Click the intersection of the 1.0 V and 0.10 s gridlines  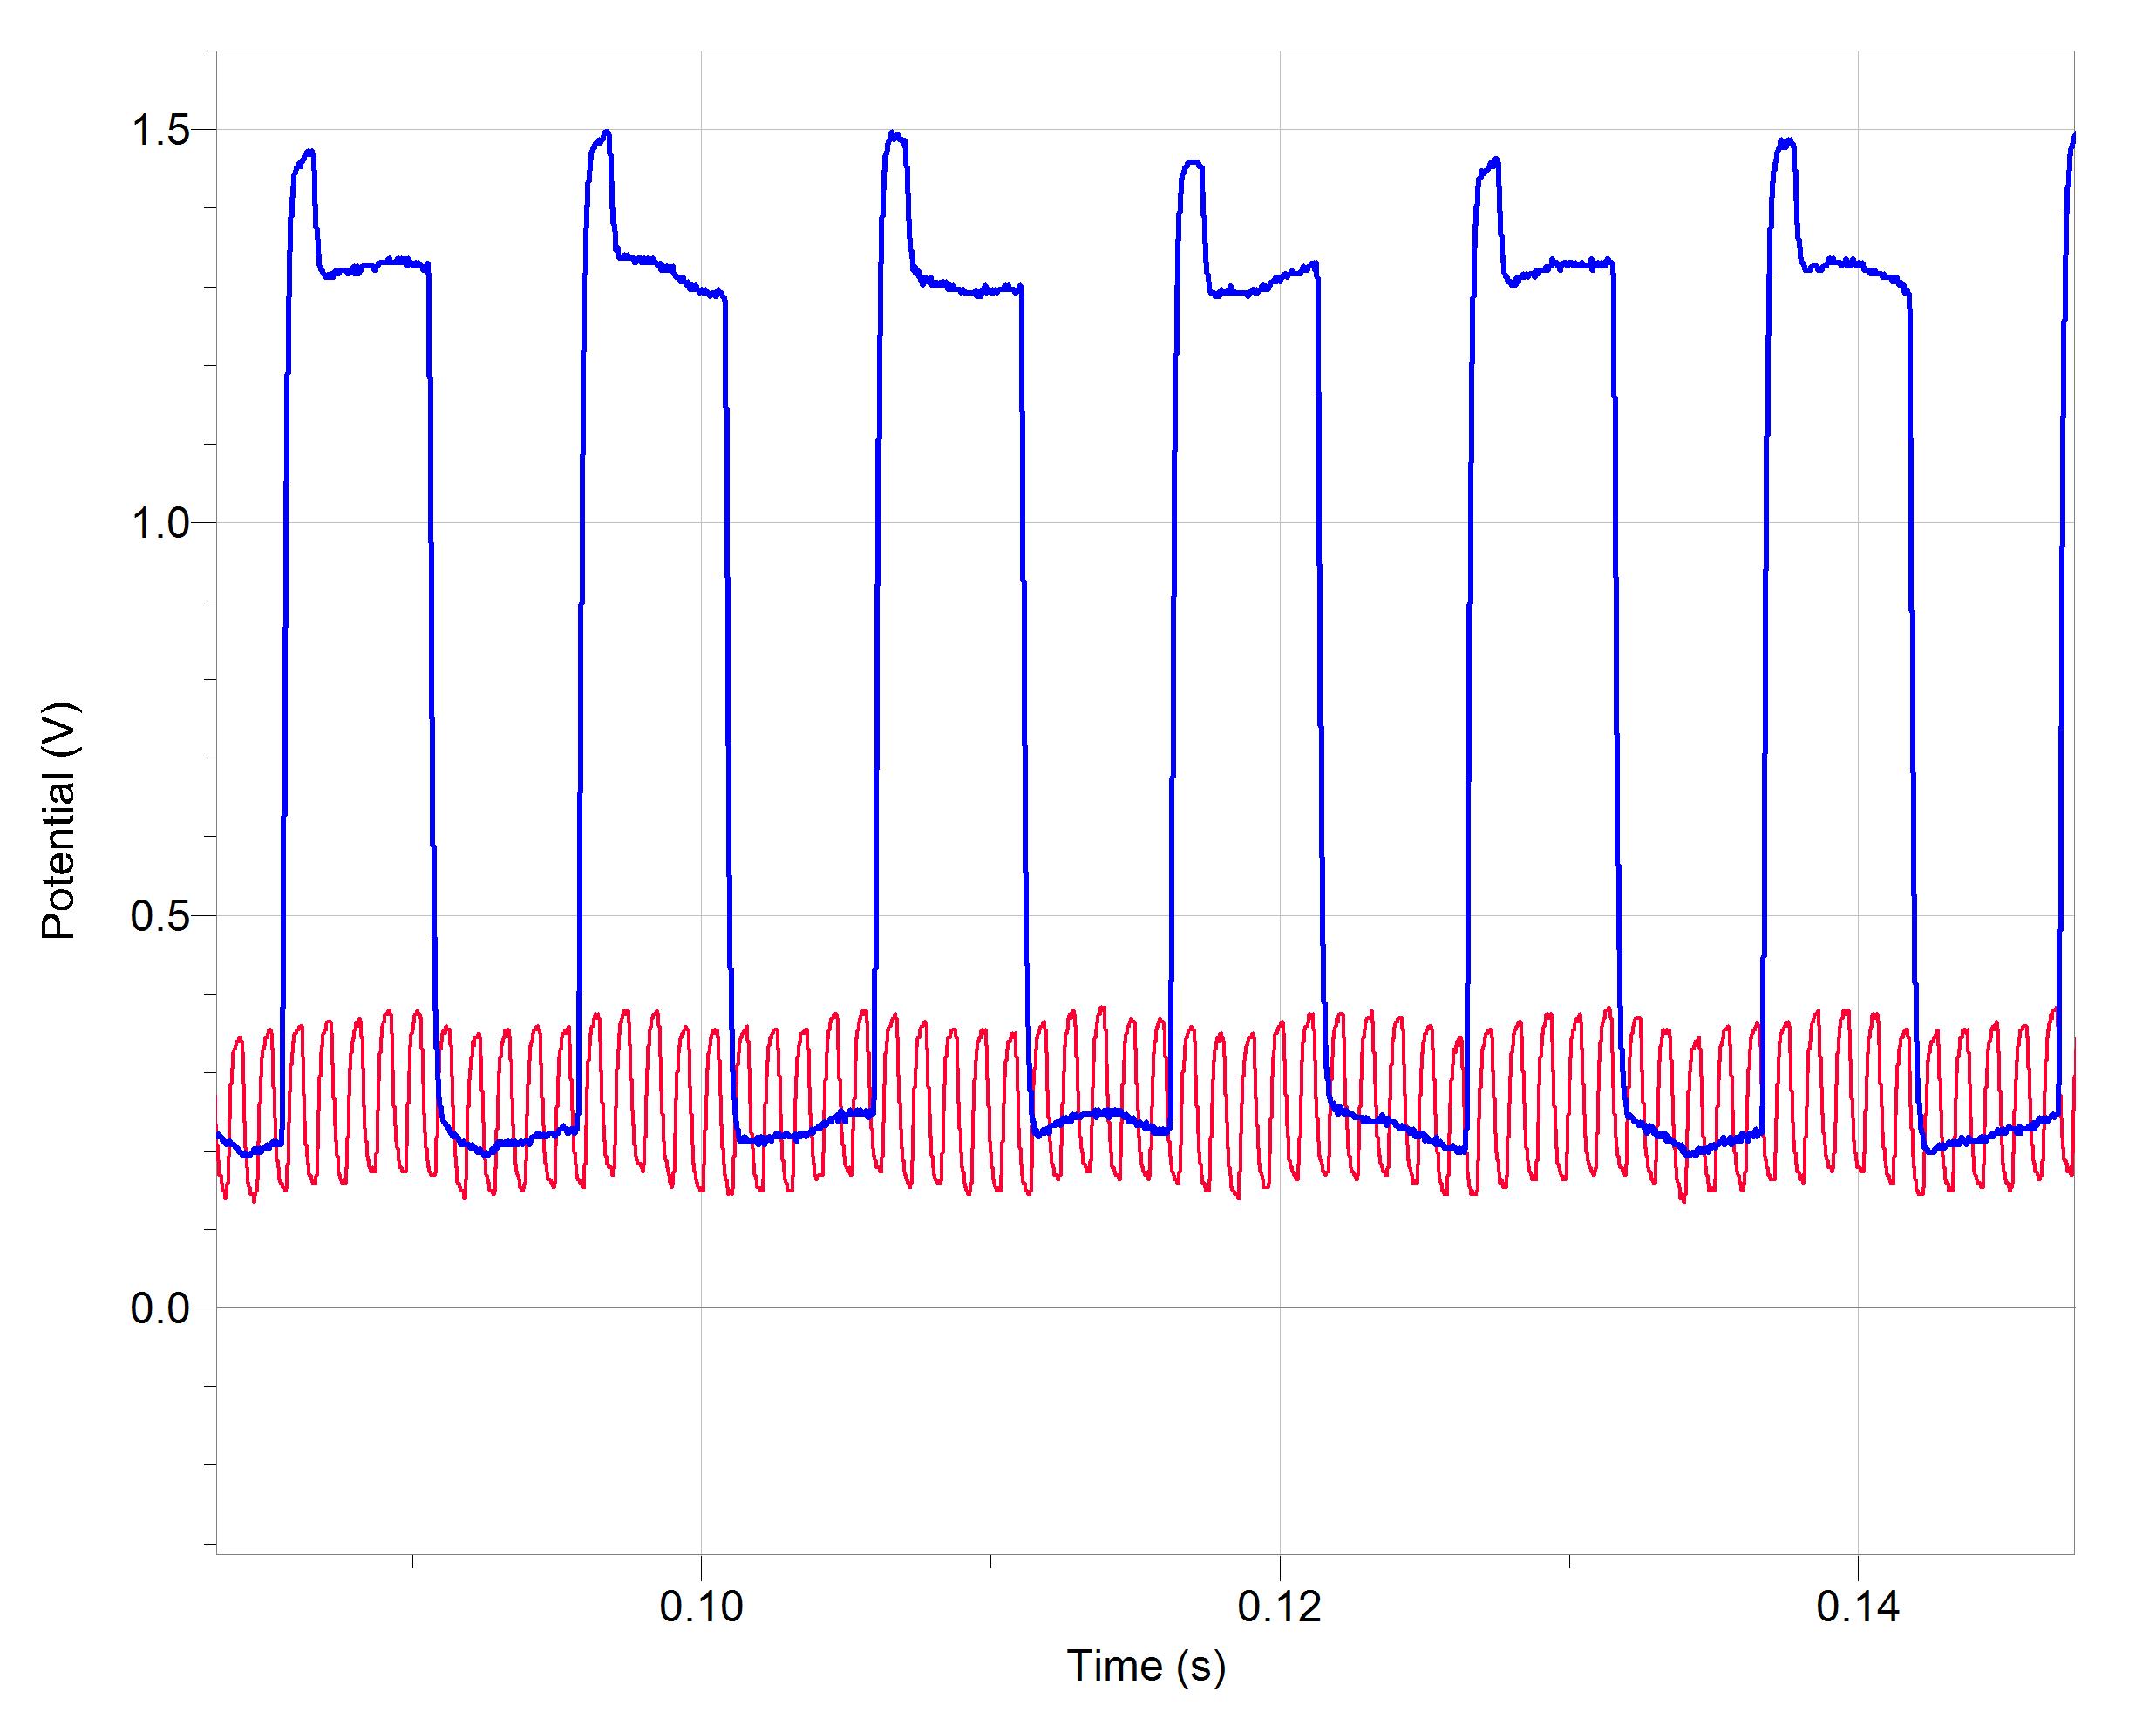(701, 523)
